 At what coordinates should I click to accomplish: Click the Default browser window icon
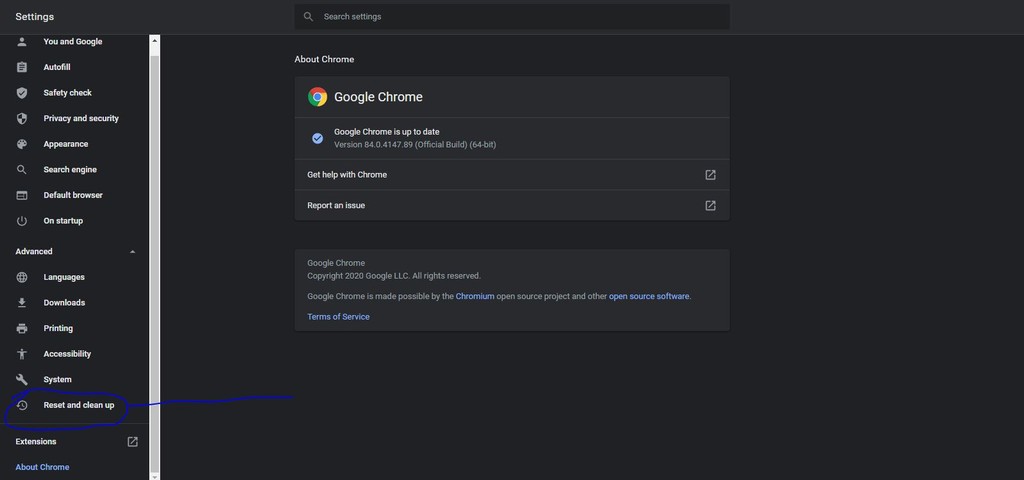click(x=22, y=195)
